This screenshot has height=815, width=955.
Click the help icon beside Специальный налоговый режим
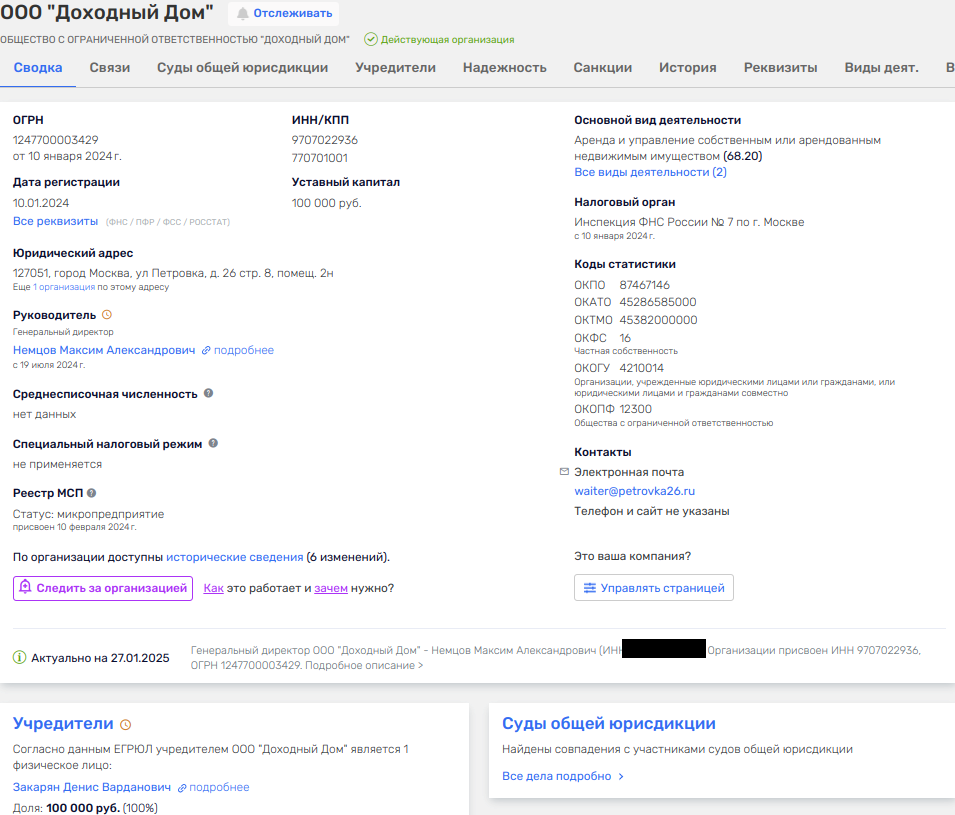click(x=213, y=443)
